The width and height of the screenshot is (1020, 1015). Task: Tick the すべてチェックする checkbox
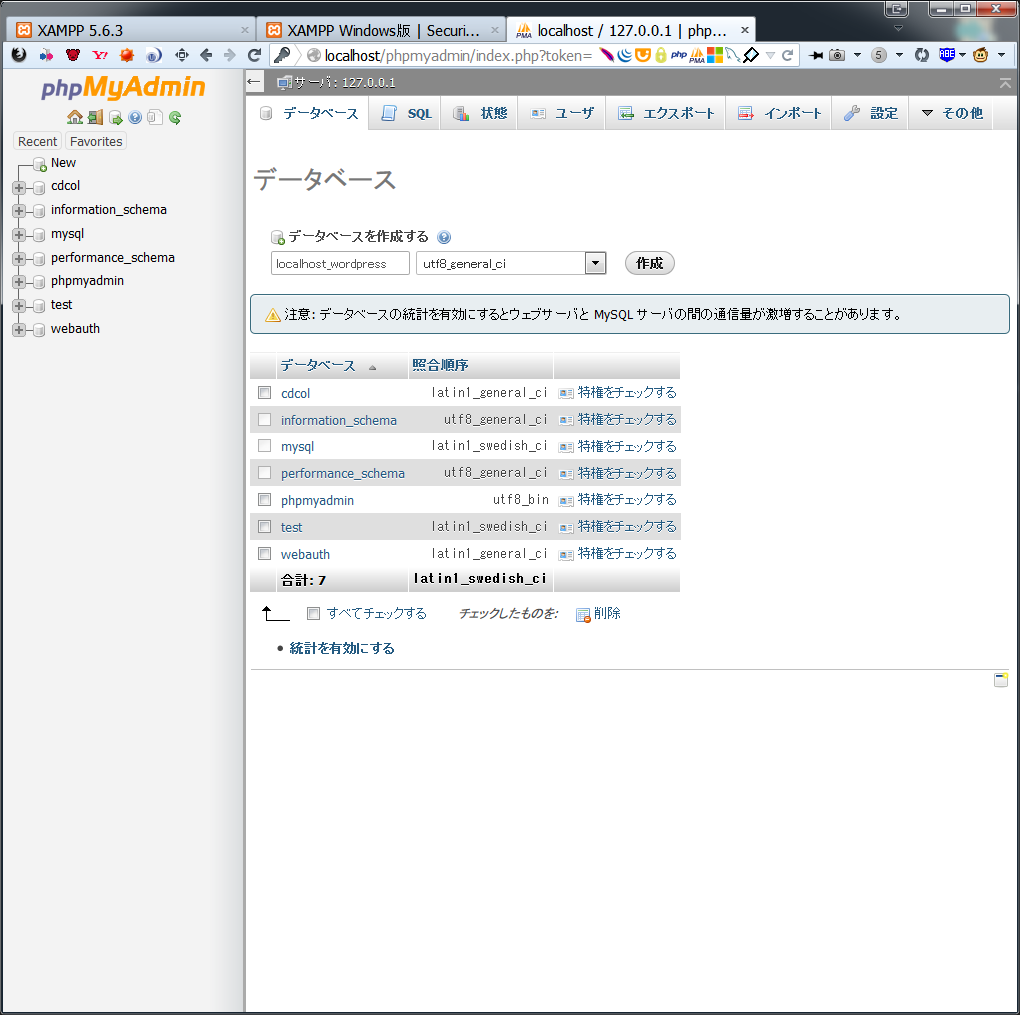[x=314, y=614]
